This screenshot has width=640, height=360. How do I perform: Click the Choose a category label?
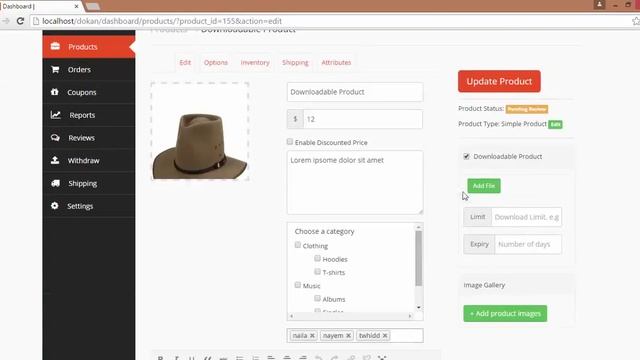point(324,231)
